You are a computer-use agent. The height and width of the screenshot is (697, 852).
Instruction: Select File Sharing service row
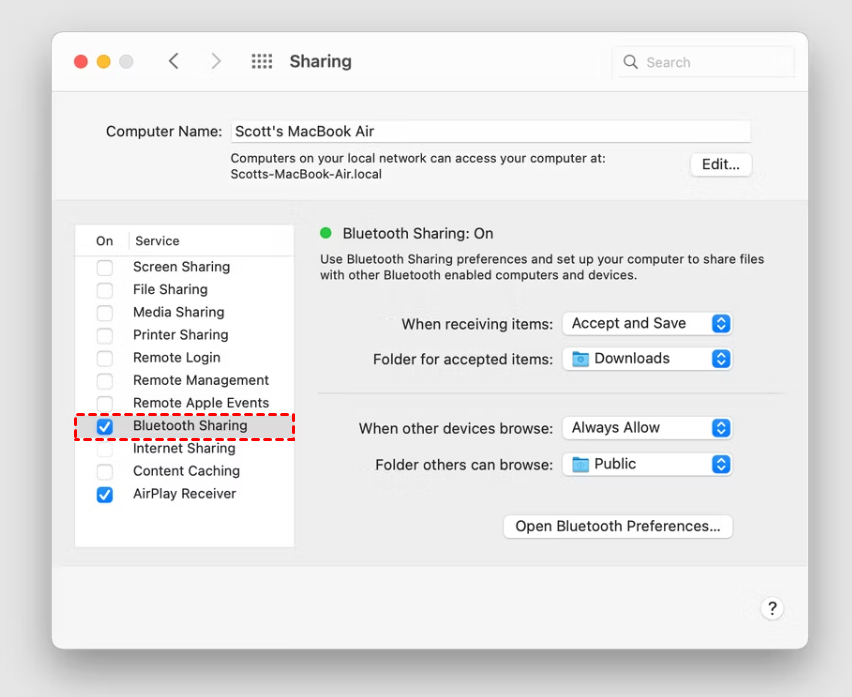pos(185,290)
